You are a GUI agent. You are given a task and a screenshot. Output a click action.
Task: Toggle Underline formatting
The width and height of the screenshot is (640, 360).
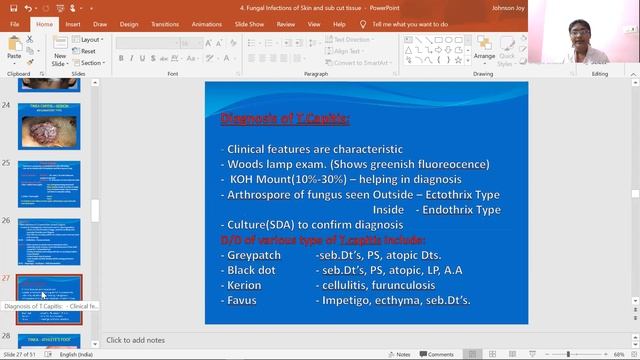coord(142,58)
